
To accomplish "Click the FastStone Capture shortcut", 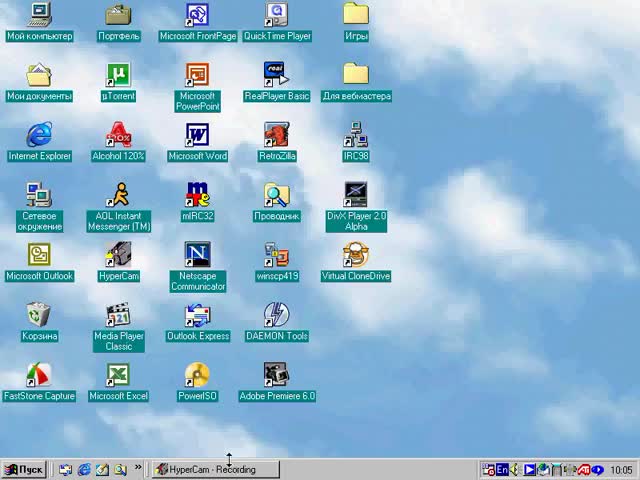I will coord(39,375).
